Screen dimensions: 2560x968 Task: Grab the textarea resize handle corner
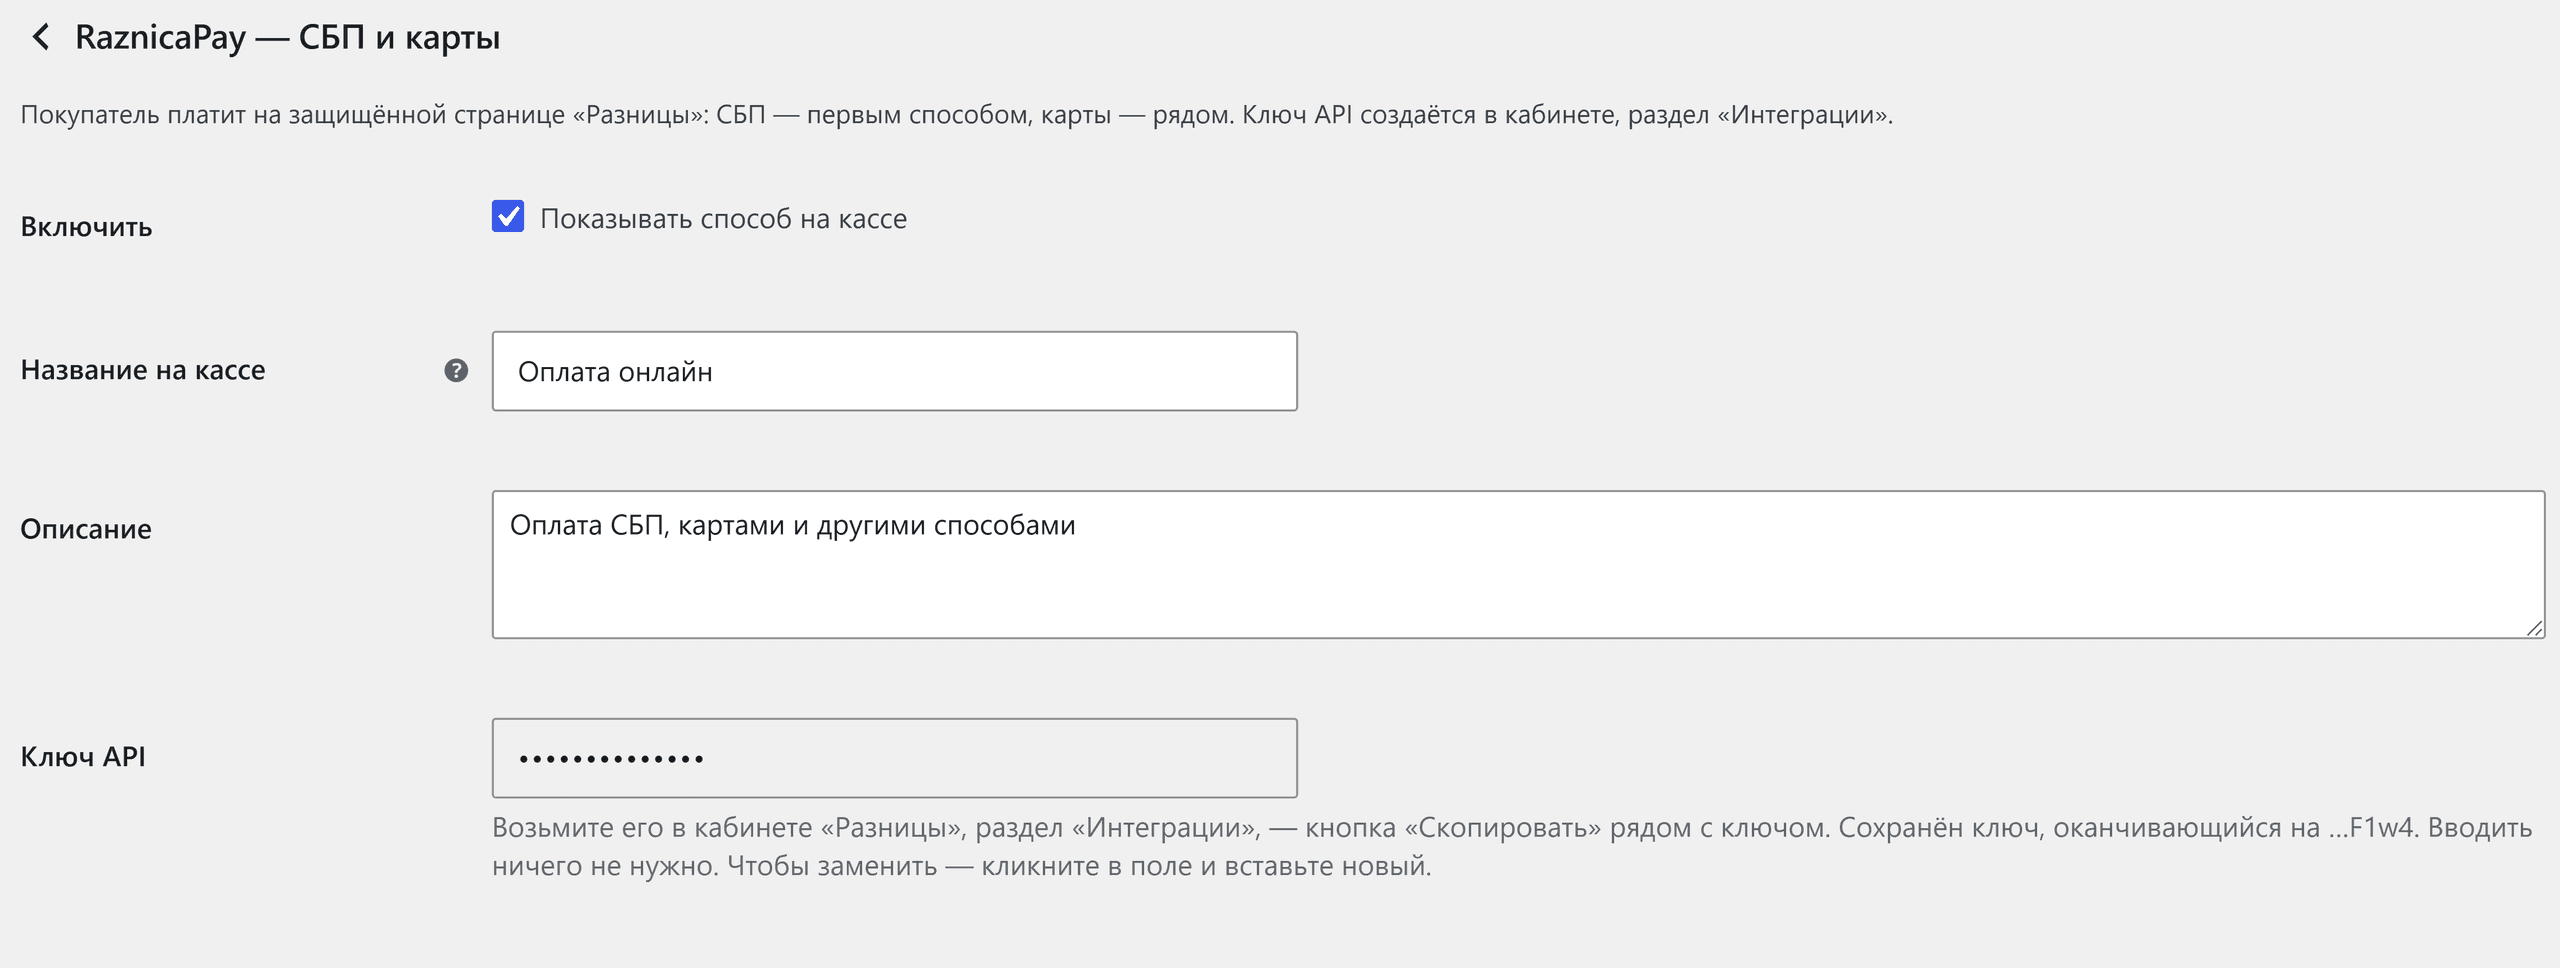(2535, 628)
